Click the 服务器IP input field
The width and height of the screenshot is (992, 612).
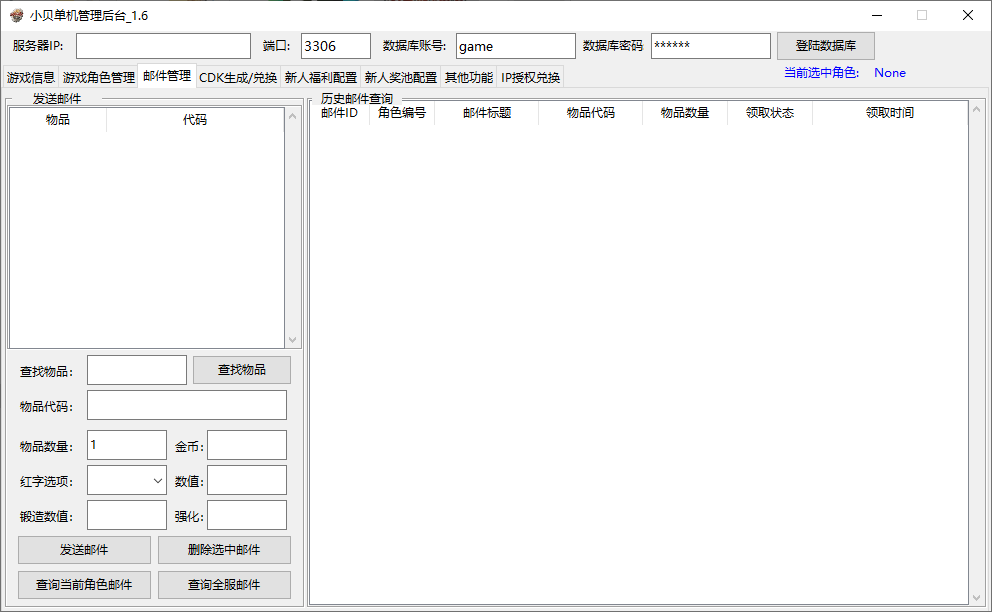click(163, 46)
